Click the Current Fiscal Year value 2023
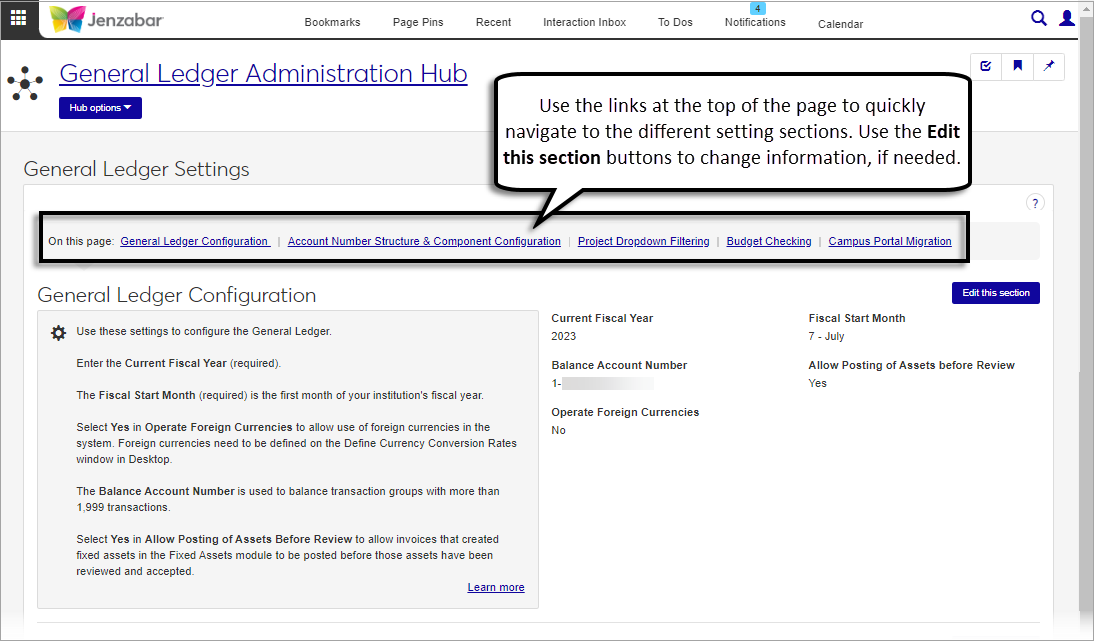The image size is (1094, 641). tap(564, 336)
